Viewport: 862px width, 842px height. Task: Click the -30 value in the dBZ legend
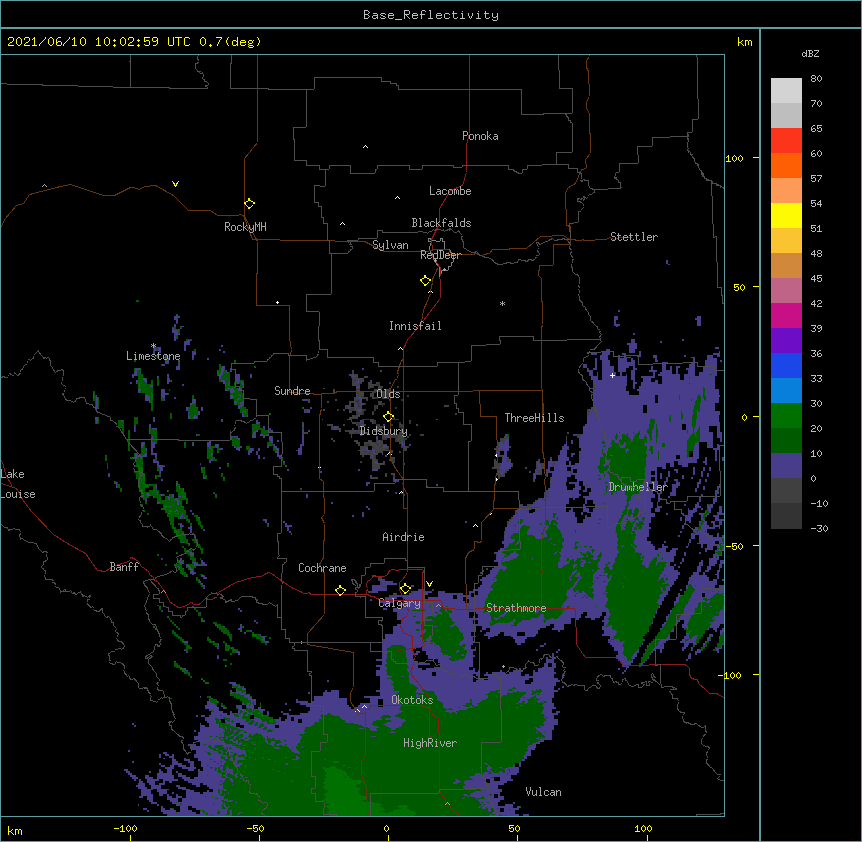tap(819, 528)
